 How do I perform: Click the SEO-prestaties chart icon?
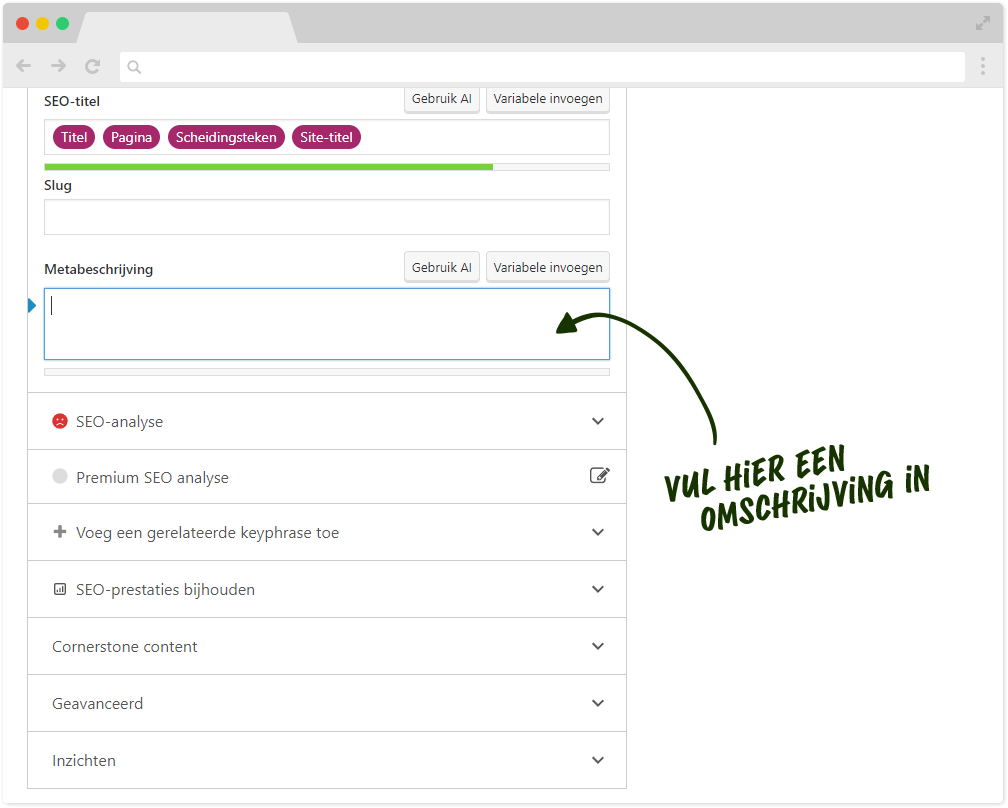[60, 589]
